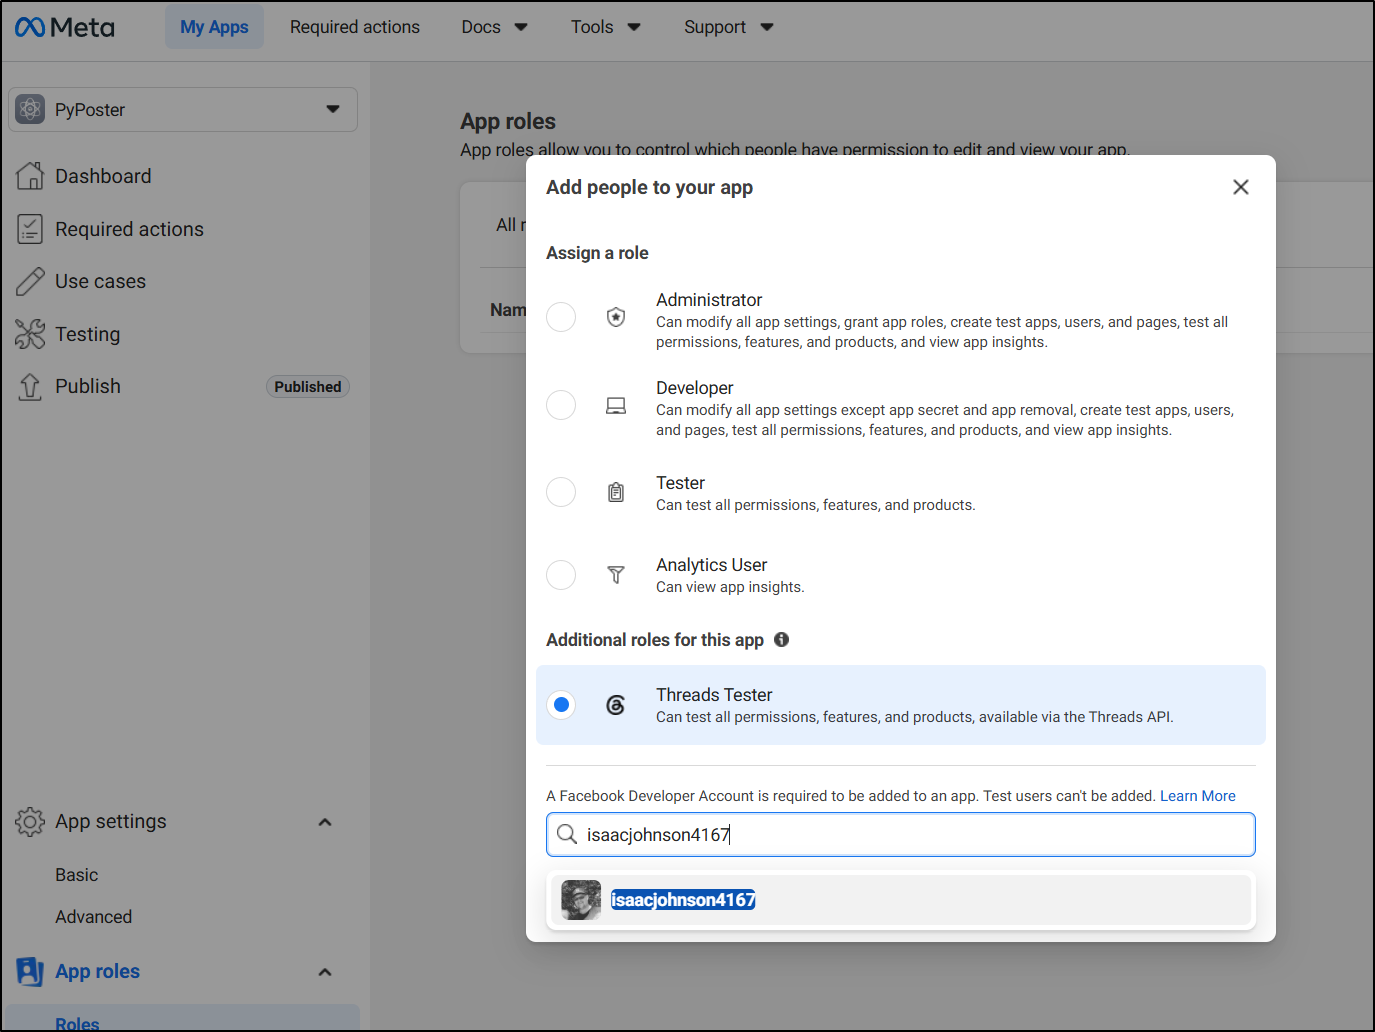Viewport: 1375px width, 1032px height.
Task: Click the Tester clipboard icon
Action: tap(616, 492)
